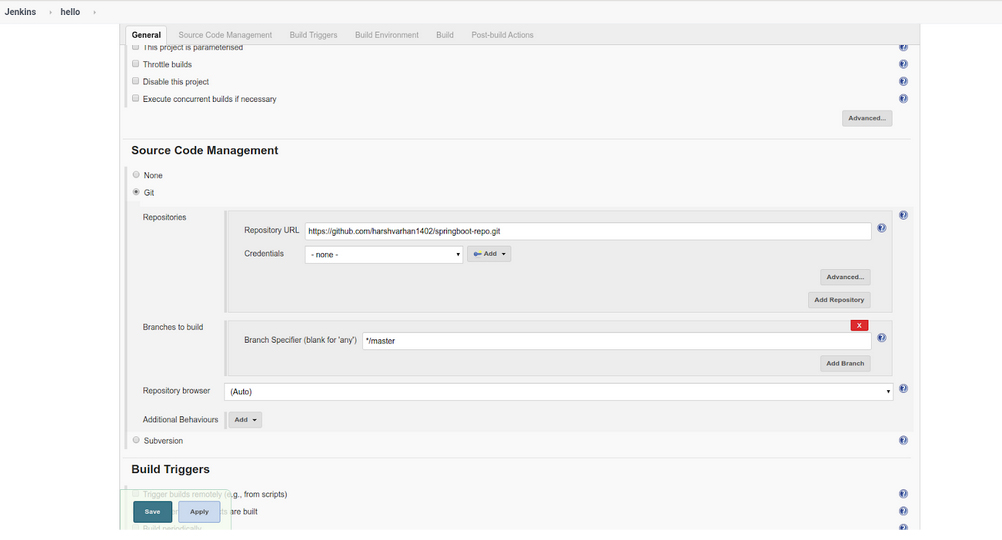Click the Save button
This screenshot has width=1002, height=540.
tap(152, 512)
